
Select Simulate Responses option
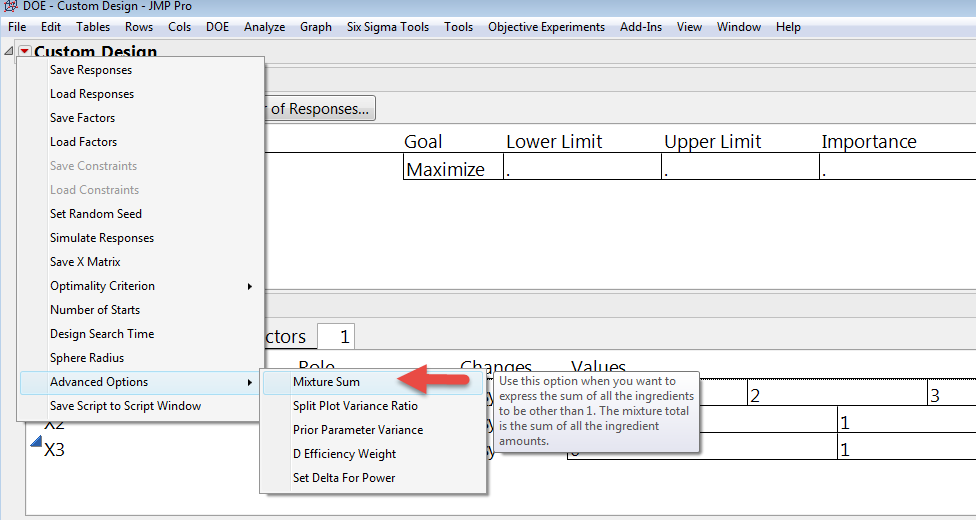[142, 238]
